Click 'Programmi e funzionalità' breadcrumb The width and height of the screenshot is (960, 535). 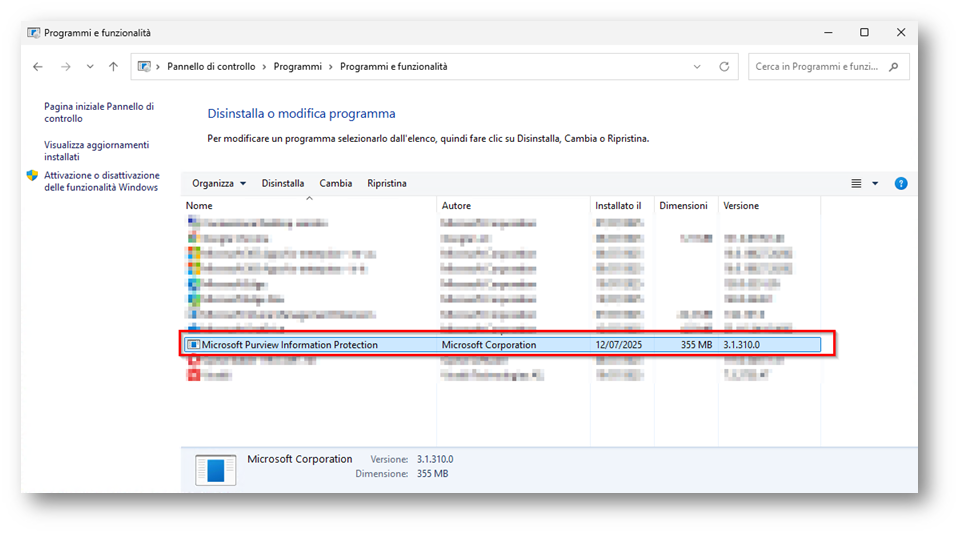click(394, 67)
